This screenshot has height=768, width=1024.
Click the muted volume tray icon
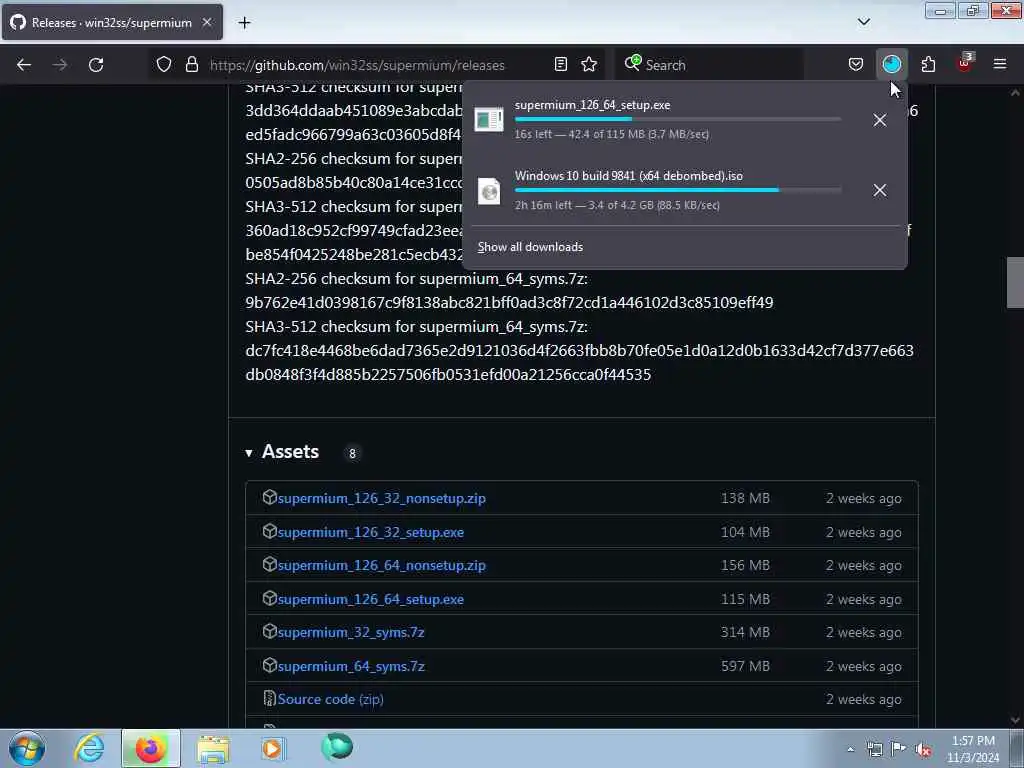[923, 750]
